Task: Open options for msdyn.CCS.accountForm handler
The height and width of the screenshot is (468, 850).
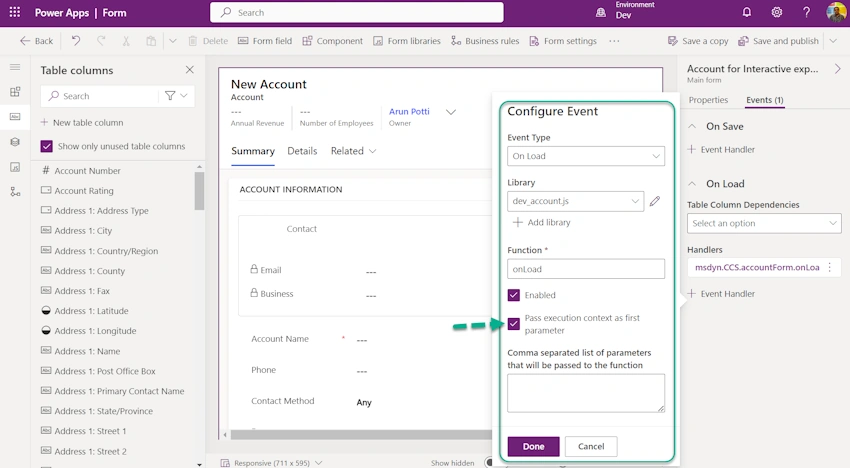Action: tap(829, 267)
